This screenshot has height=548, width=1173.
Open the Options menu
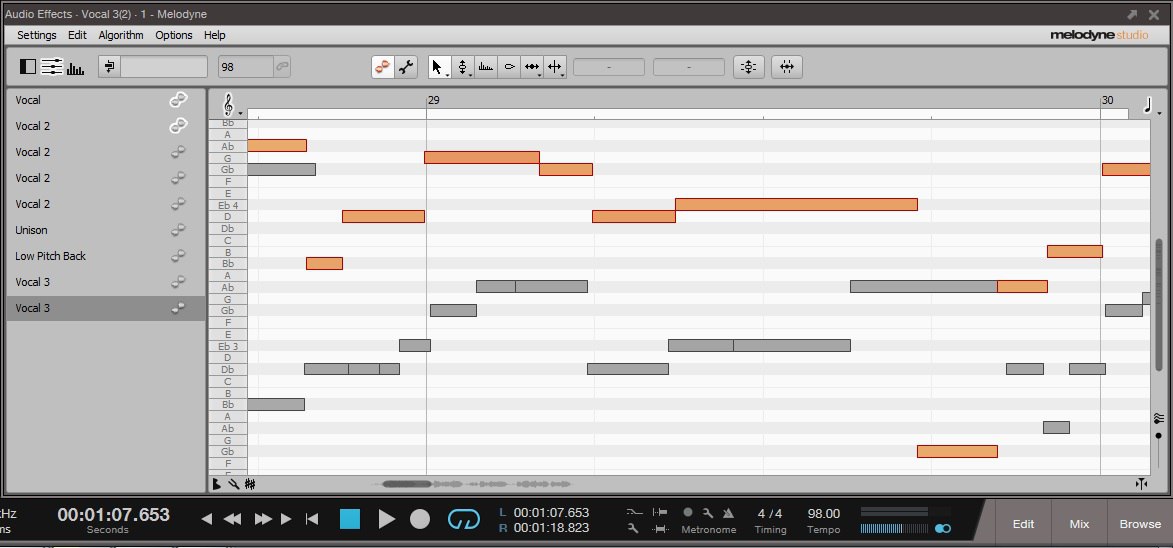click(x=174, y=35)
